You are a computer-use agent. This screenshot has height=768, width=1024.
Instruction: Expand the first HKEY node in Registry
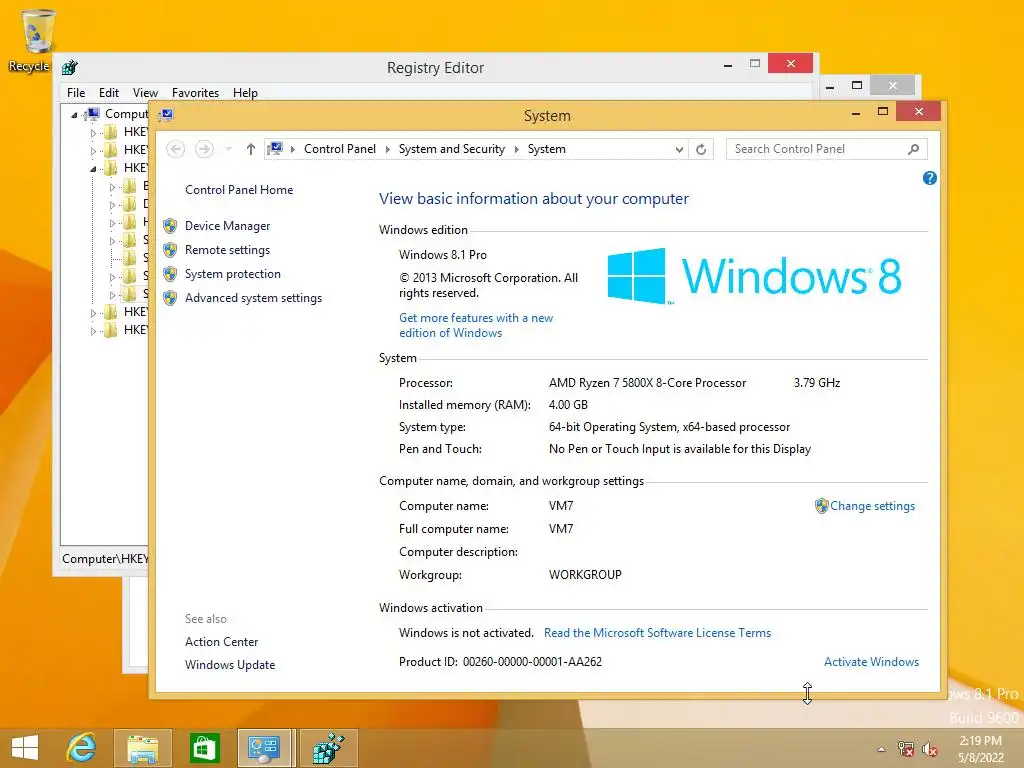tap(93, 133)
